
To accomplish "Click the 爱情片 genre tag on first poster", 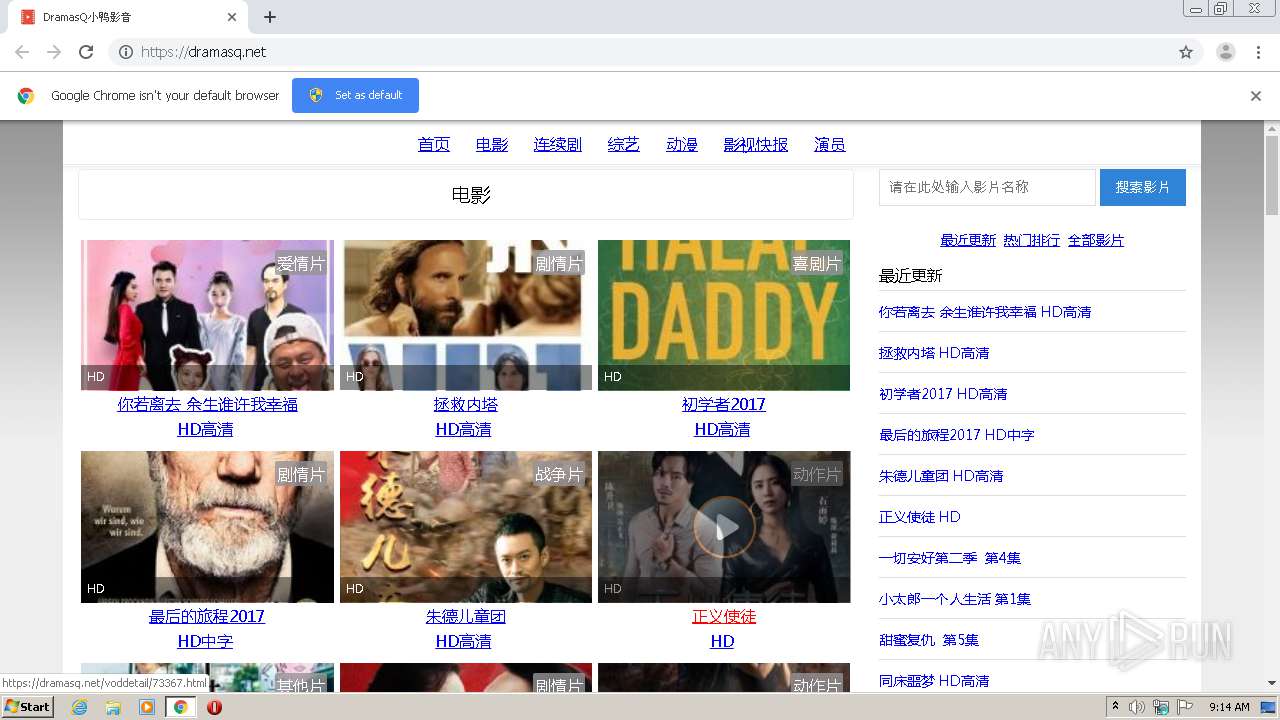I will point(301,264).
